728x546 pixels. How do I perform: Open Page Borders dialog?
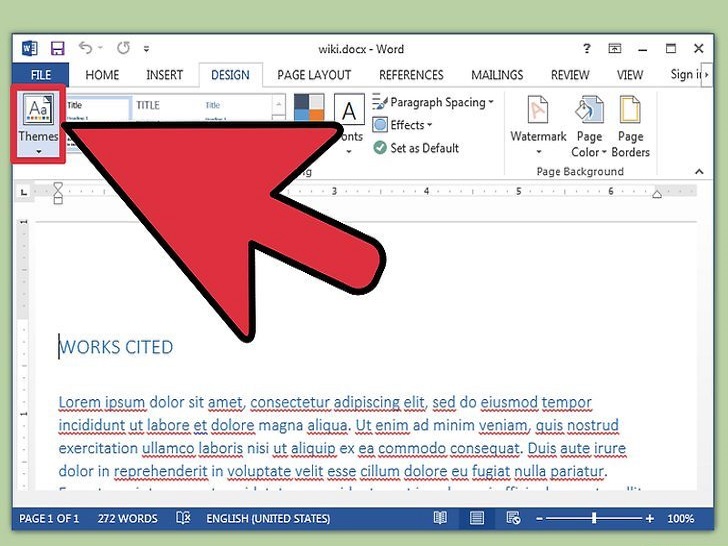click(630, 126)
